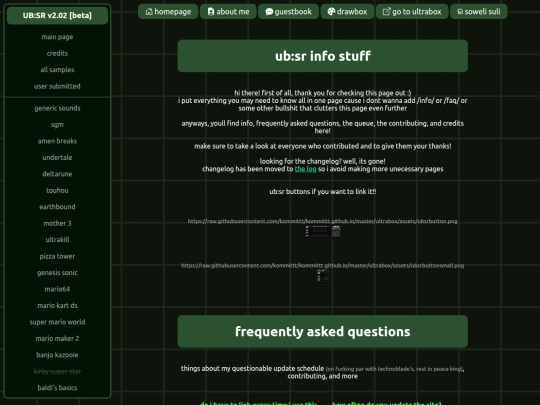
Task: Open the soweli suli nav button
Action: (x=479, y=12)
